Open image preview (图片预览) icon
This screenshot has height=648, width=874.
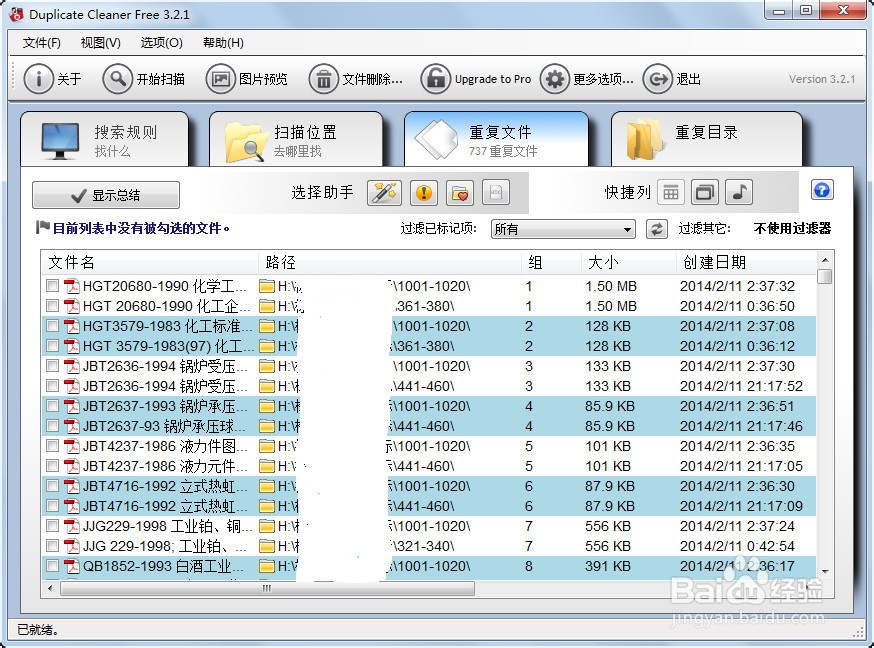click(x=220, y=79)
